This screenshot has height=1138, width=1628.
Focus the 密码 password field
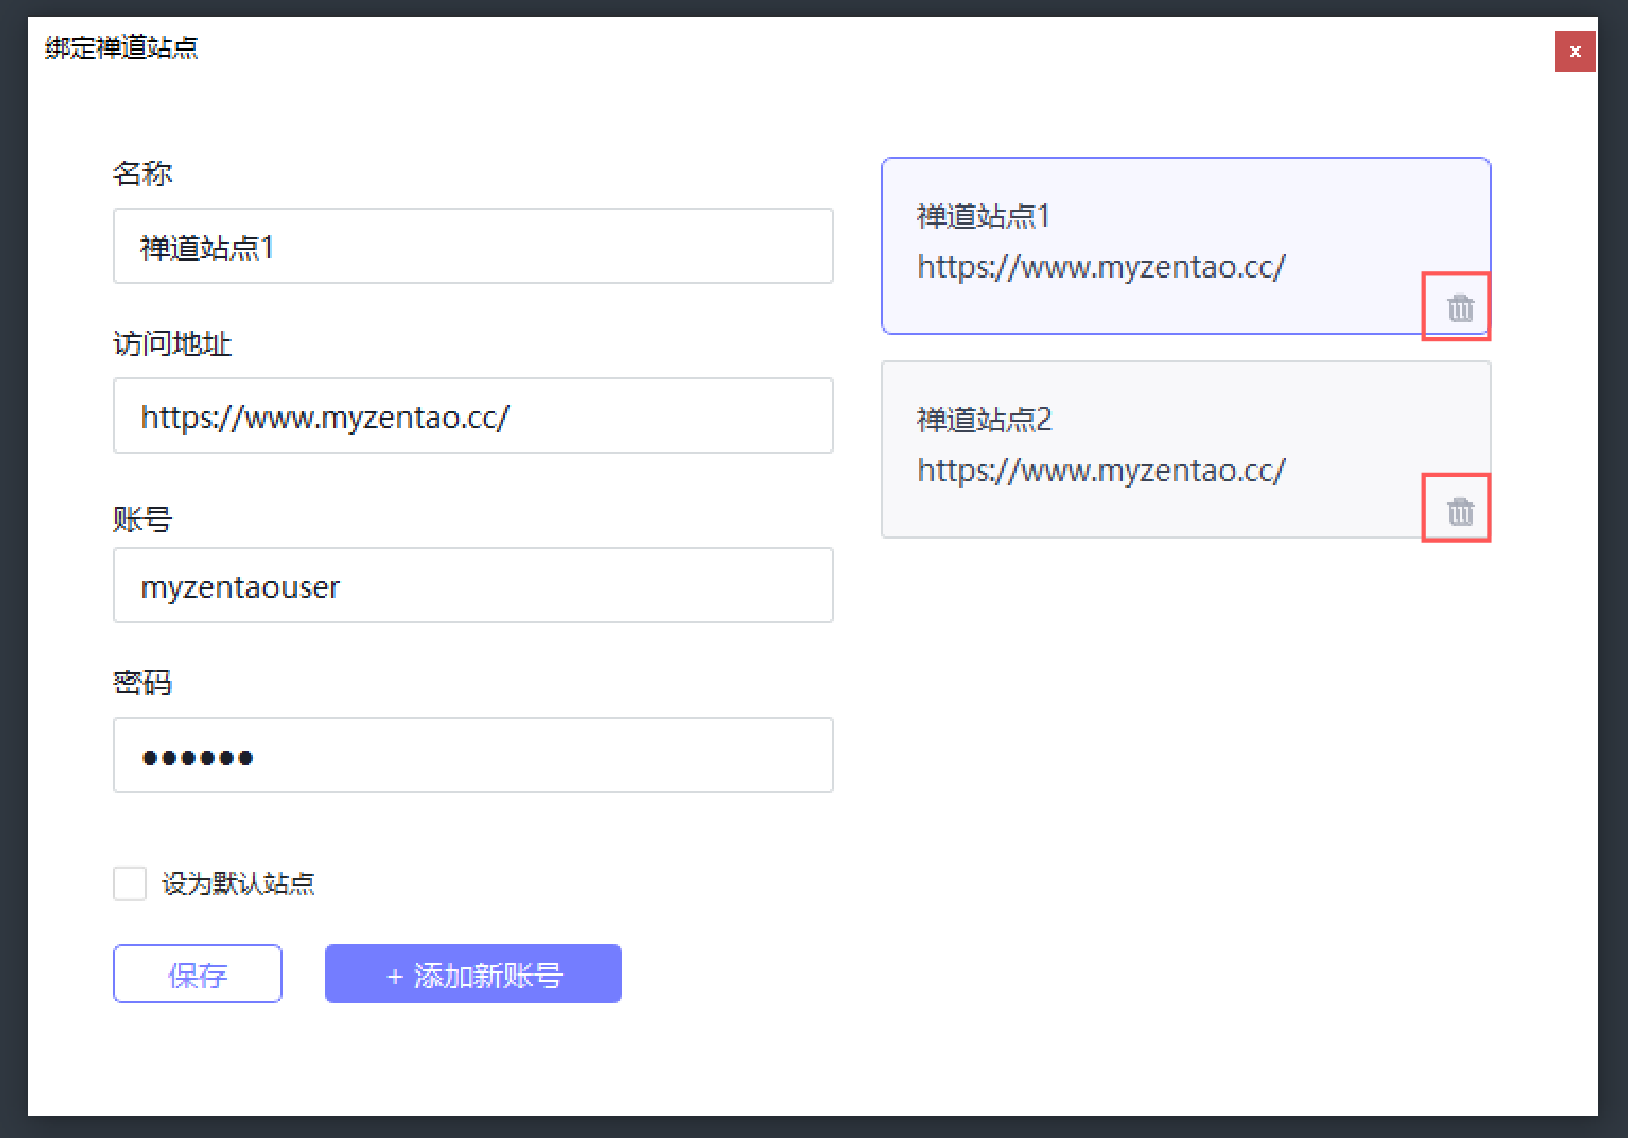tap(473, 755)
